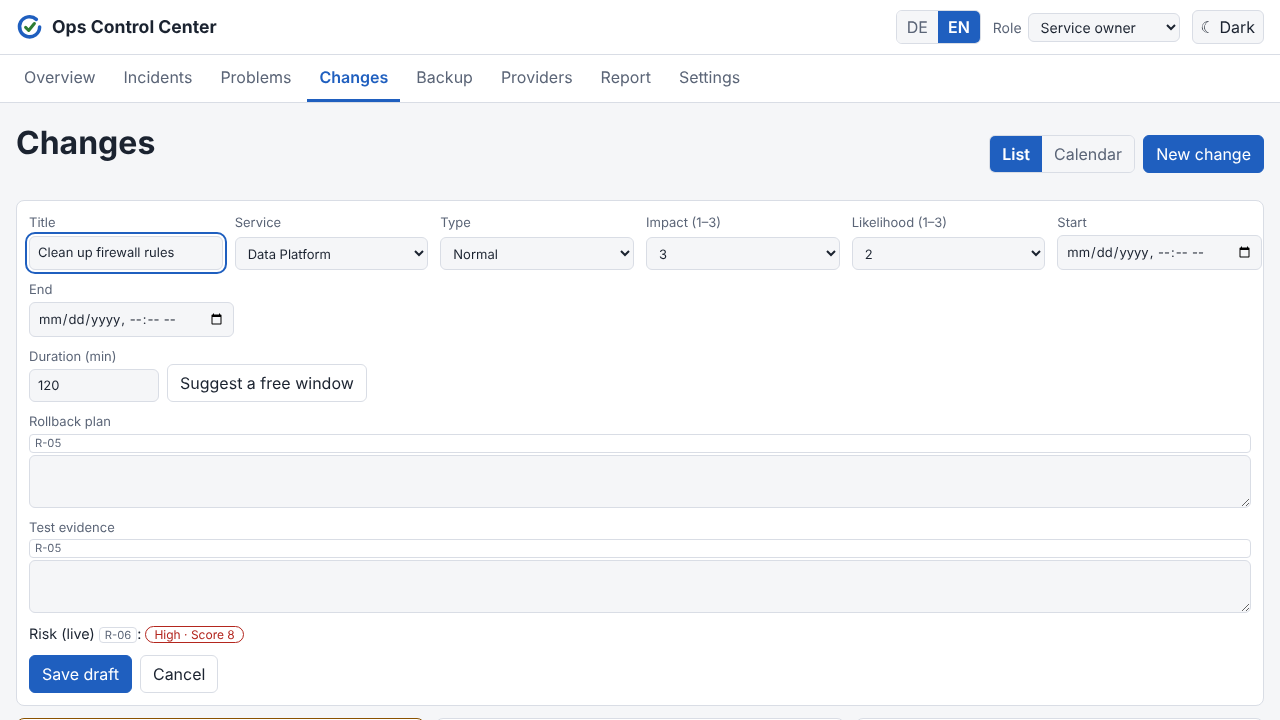Click the New change button
1280x720 pixels.
click(1203, 154)
